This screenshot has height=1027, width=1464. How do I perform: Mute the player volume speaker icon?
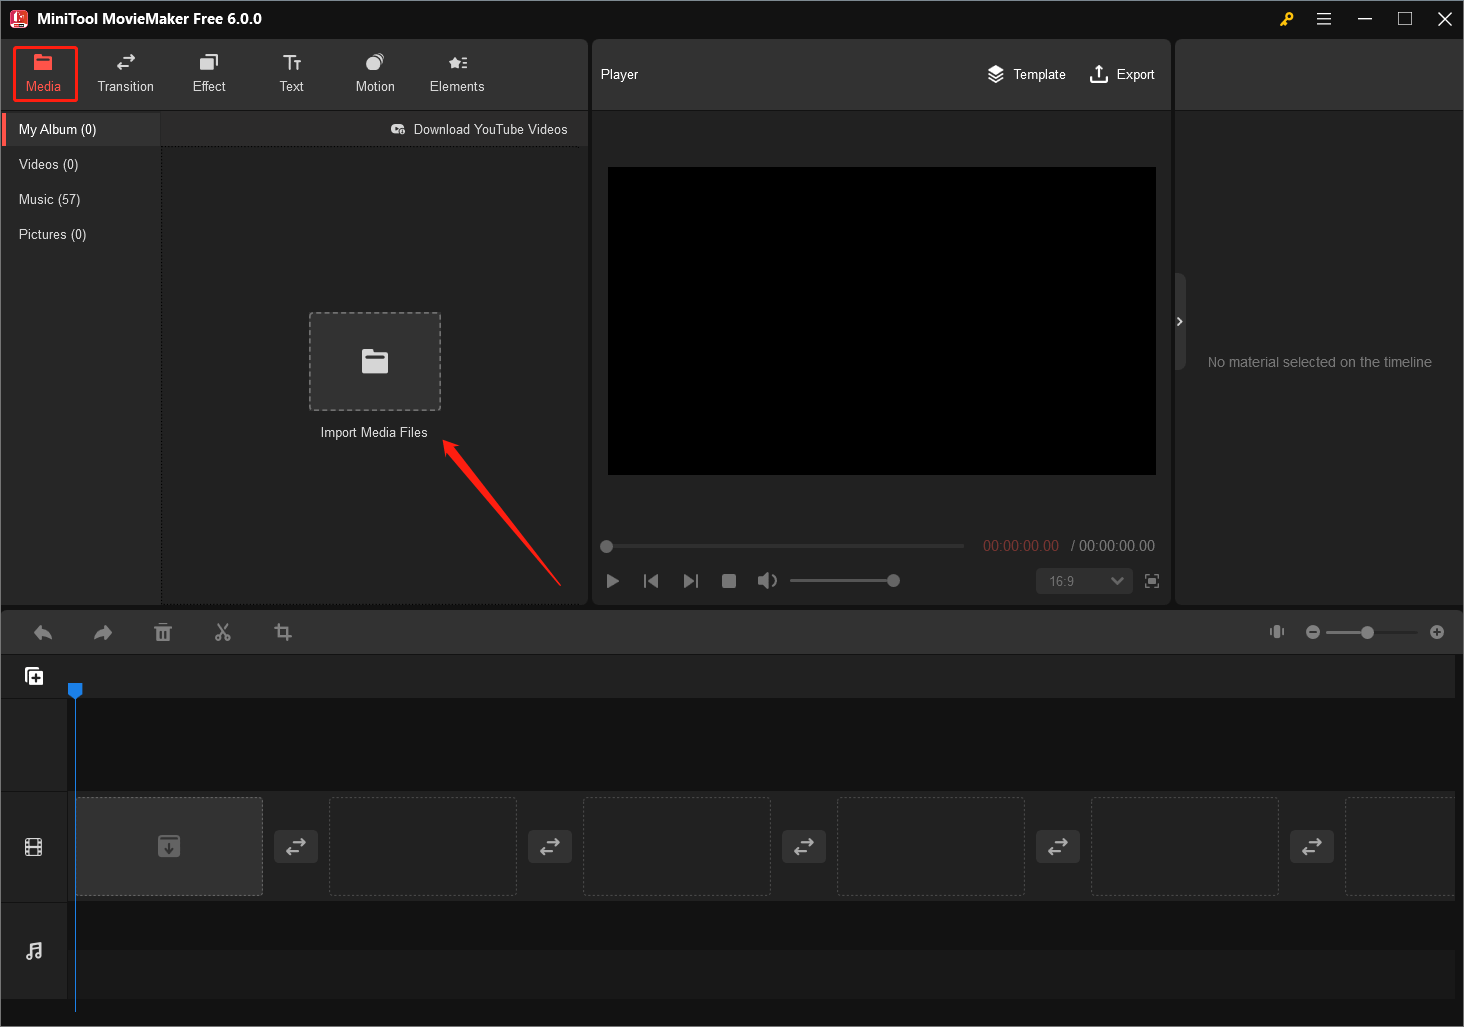767,581
